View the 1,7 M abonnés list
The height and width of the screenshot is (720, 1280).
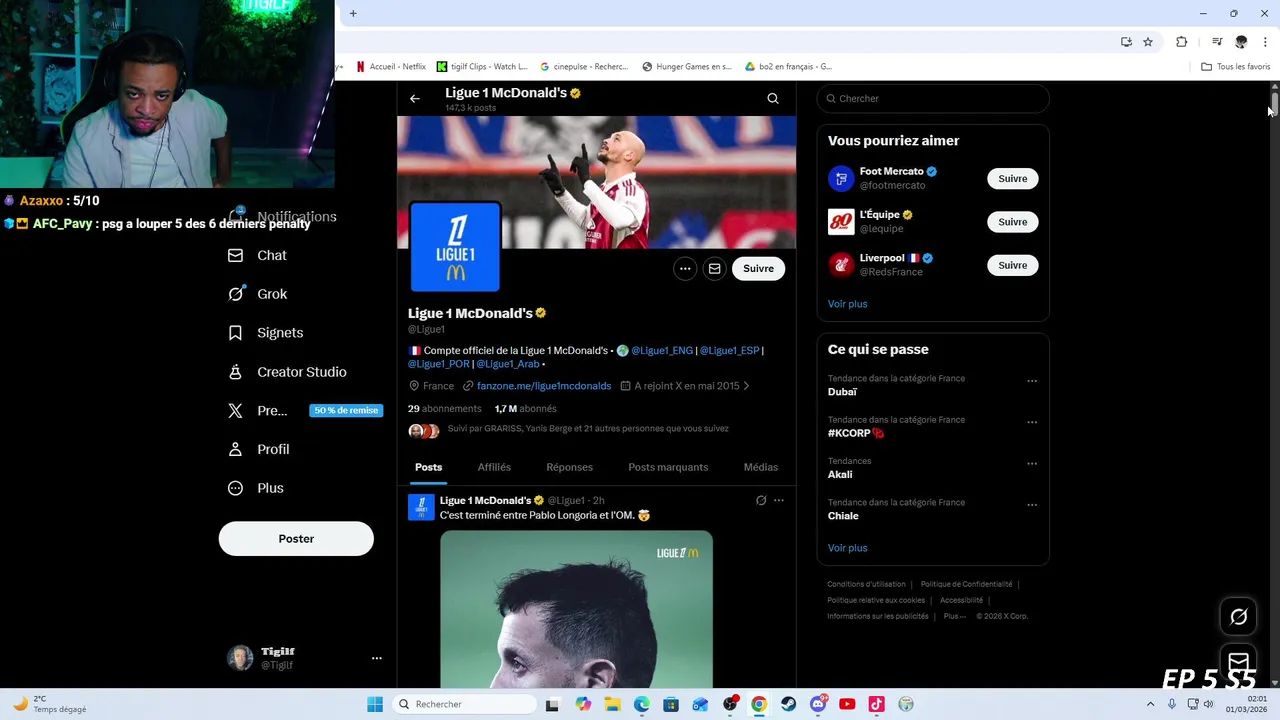[525, 409]
